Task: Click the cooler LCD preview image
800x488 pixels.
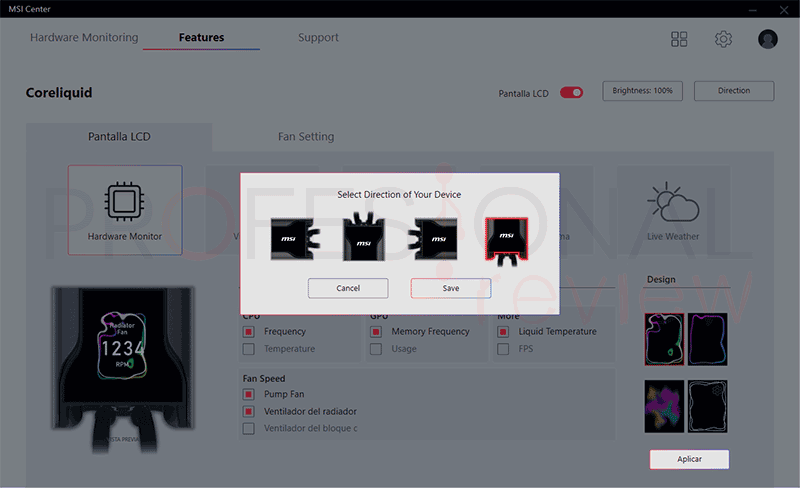Action: (123, 369)
